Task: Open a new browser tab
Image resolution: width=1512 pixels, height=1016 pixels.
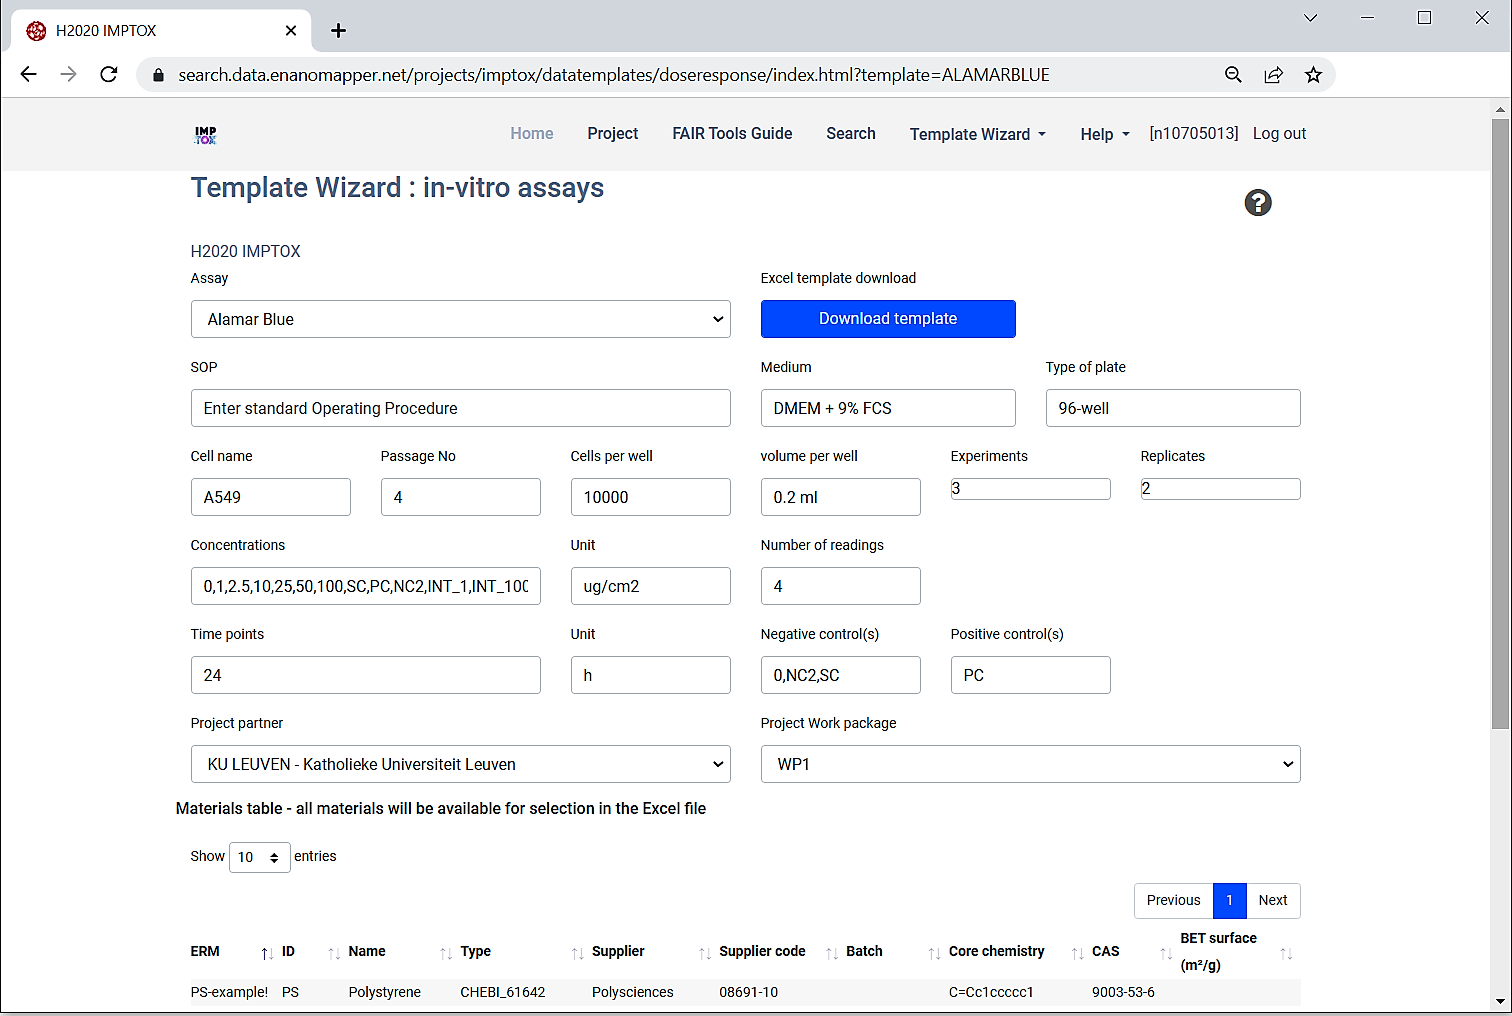Action: pyautogui.click(x=338, y=31)
